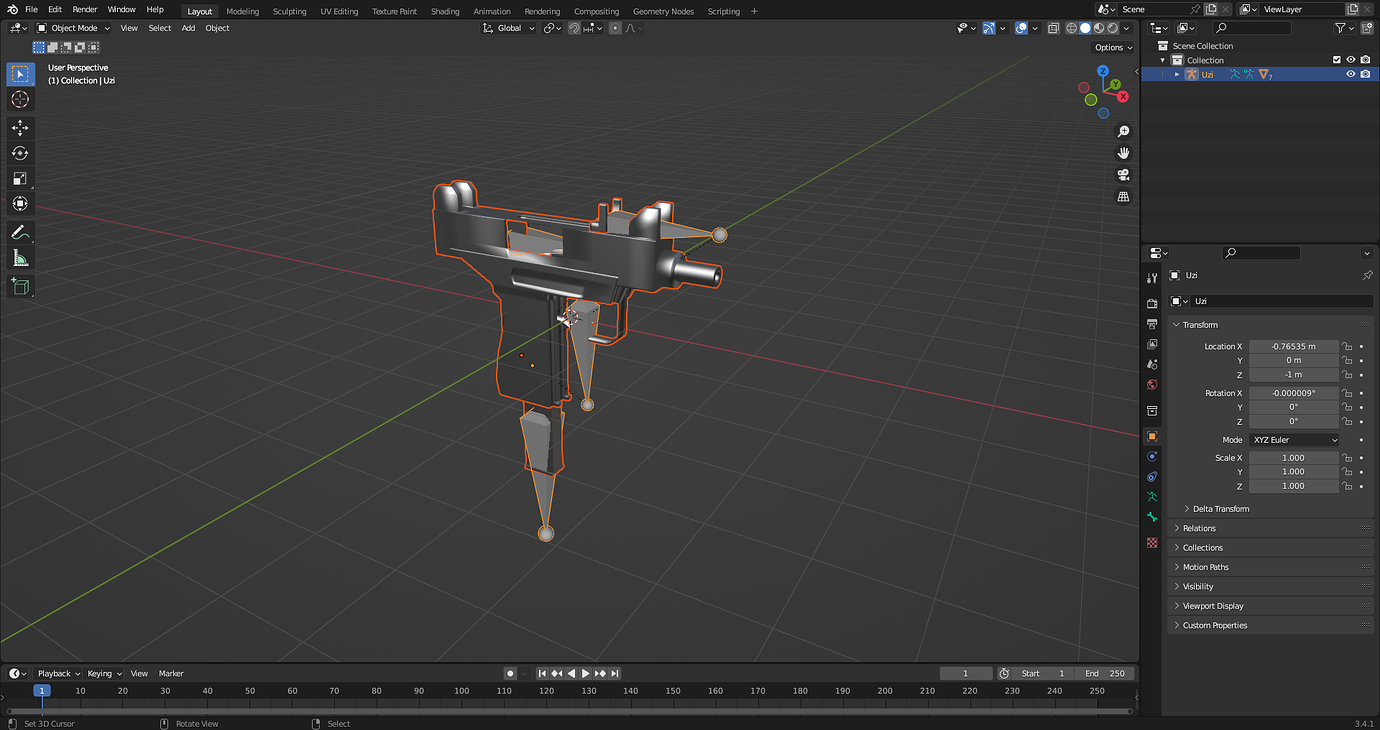The image size is (1380, 730).
Task: Click the Blender logo icon
Action: click(x=13, y=10)
